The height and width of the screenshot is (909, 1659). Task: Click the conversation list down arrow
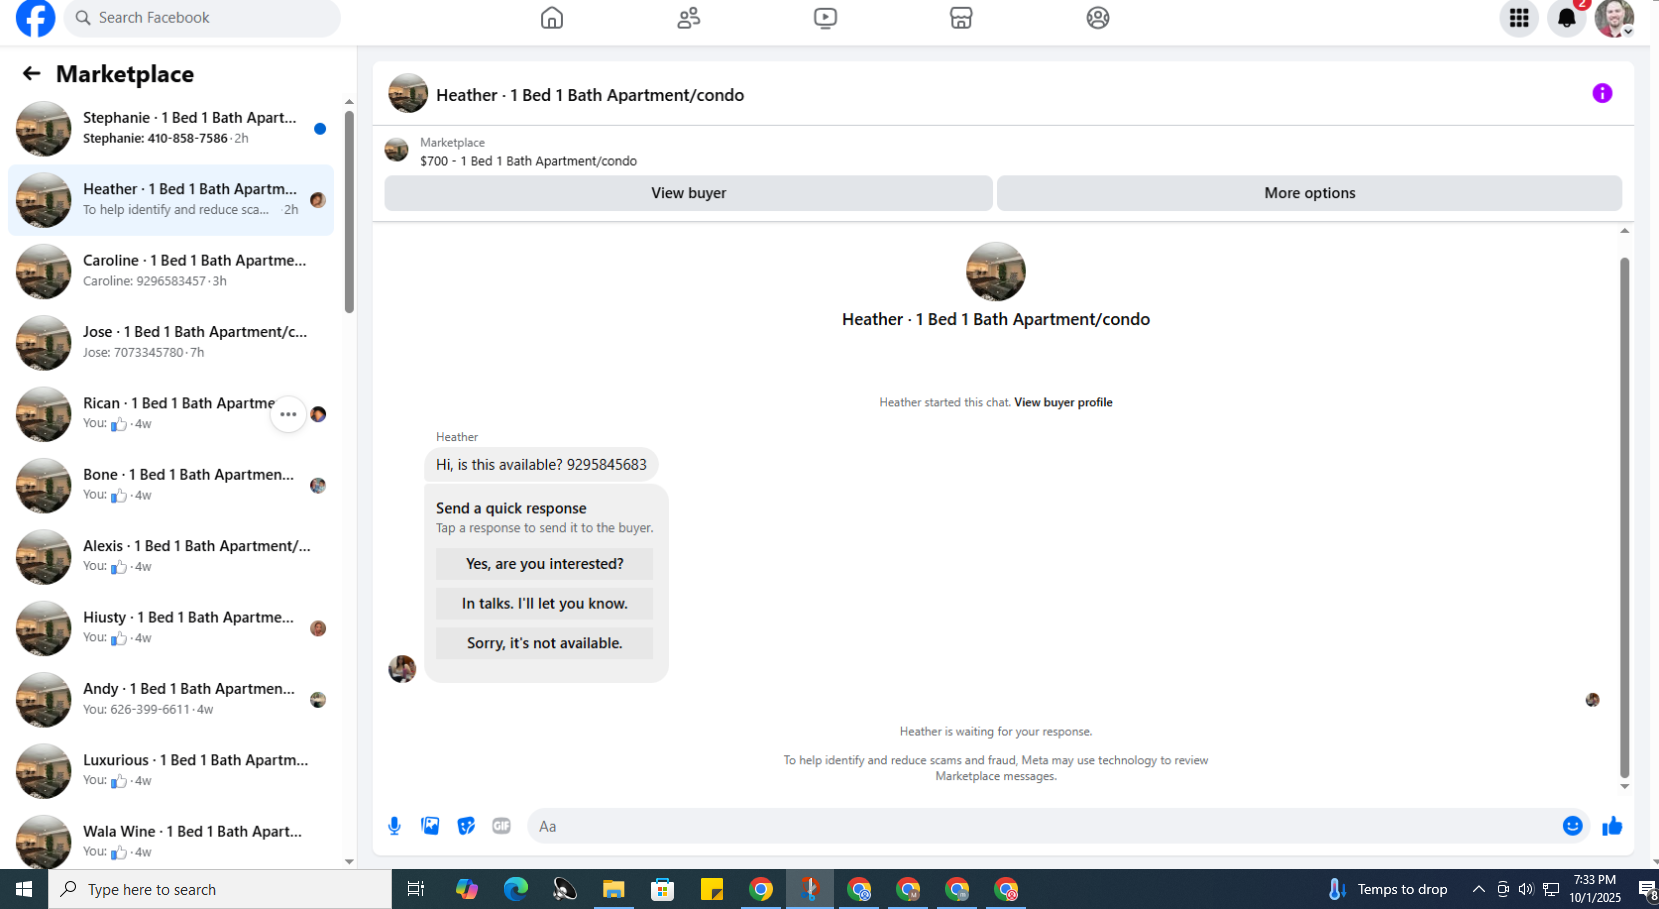(x=349, y=862)
